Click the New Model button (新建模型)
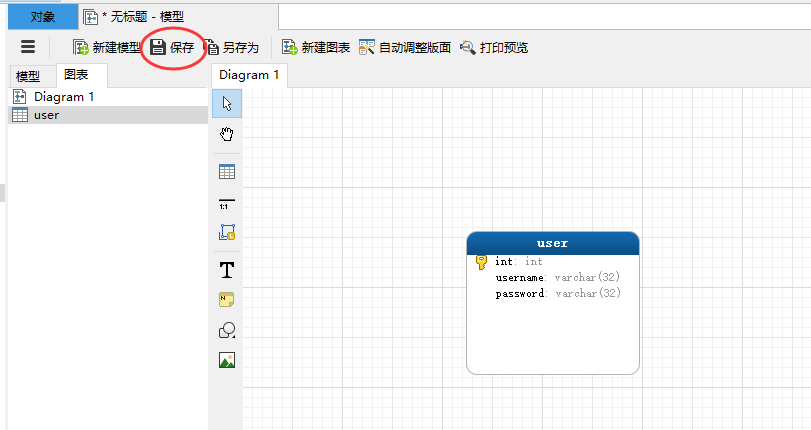811x430 pixels. [x=107, y=48]
